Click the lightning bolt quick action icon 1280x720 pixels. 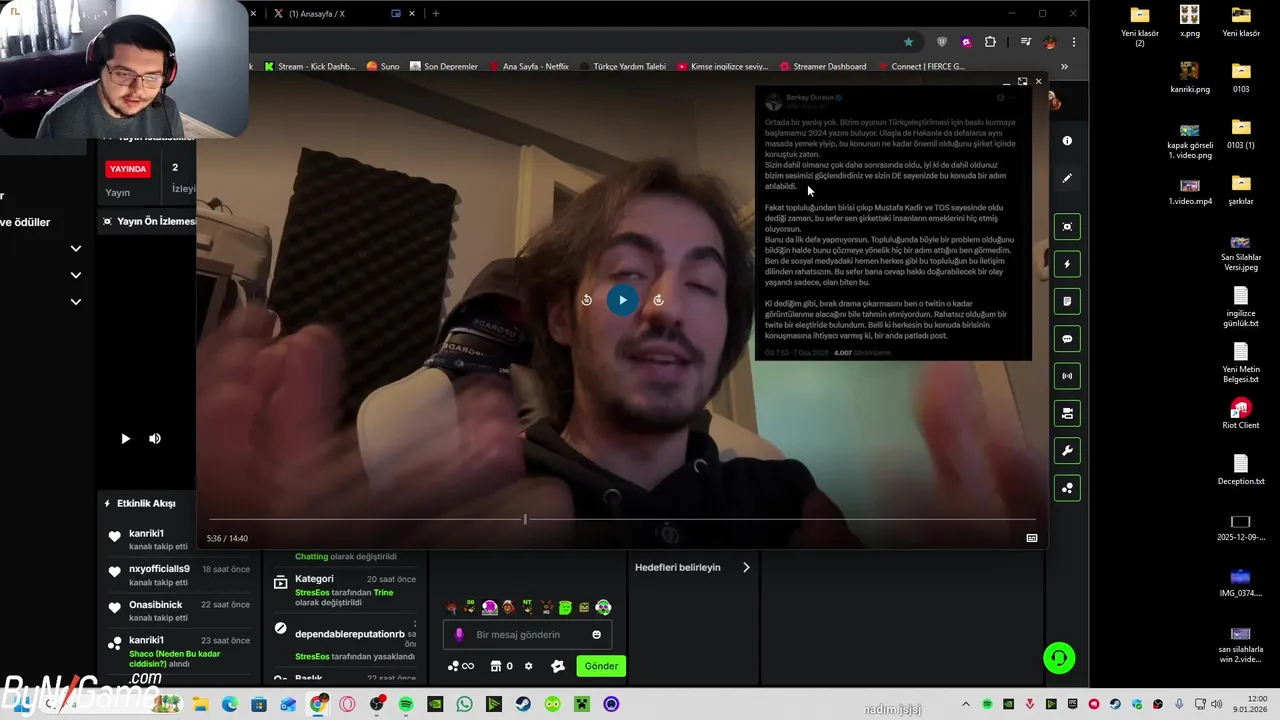[1067, 264]
